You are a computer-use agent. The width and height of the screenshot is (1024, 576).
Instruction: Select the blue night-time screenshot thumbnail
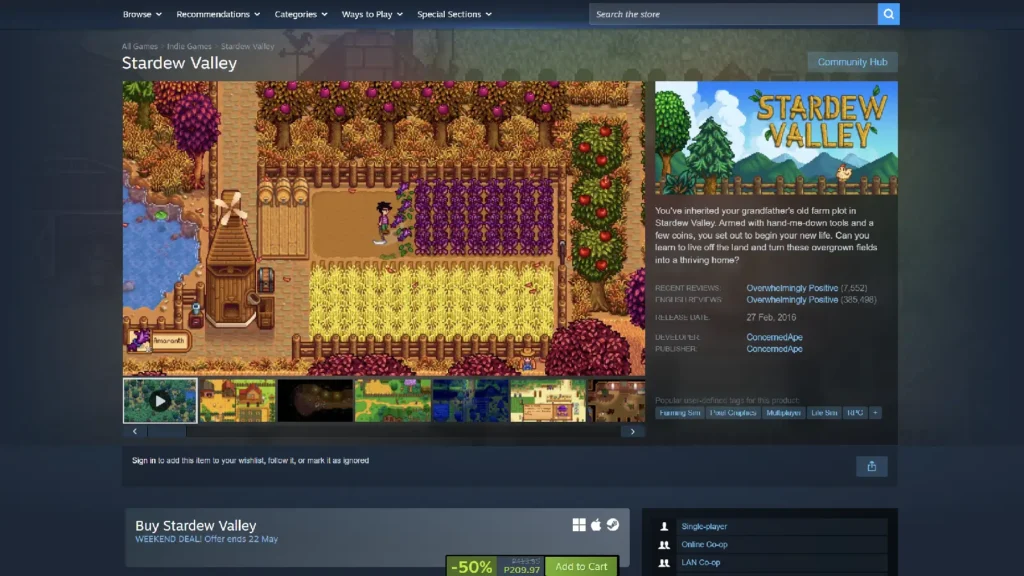470,400
